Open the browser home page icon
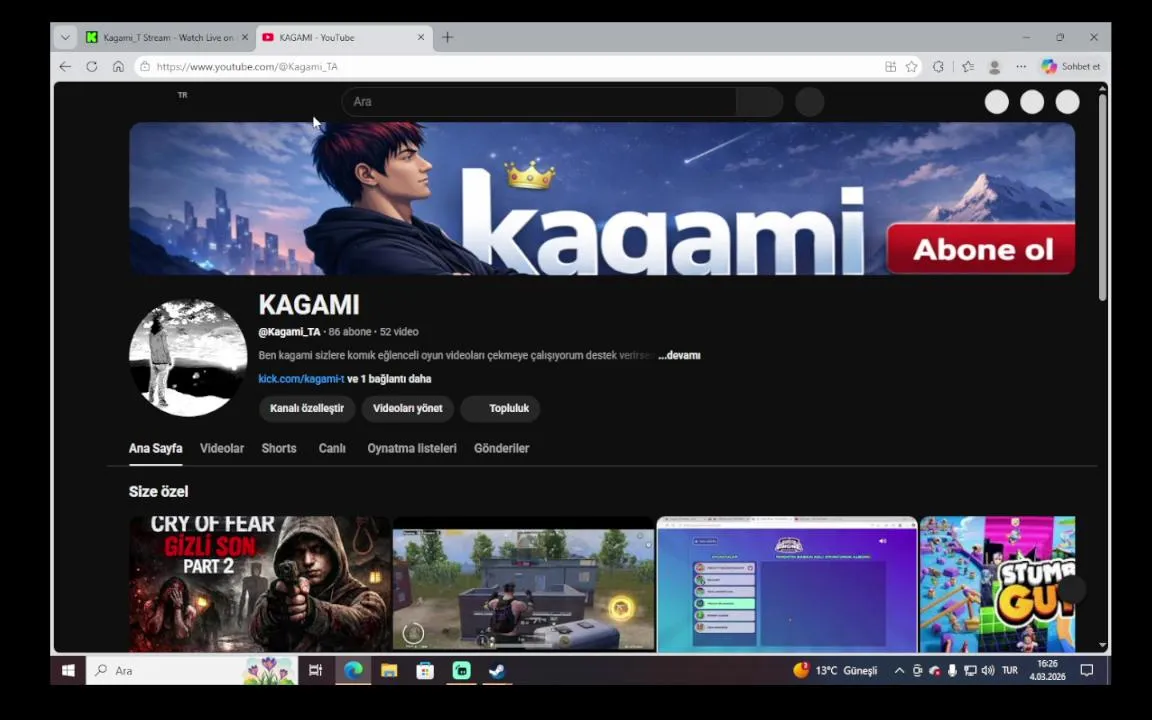 118,67
